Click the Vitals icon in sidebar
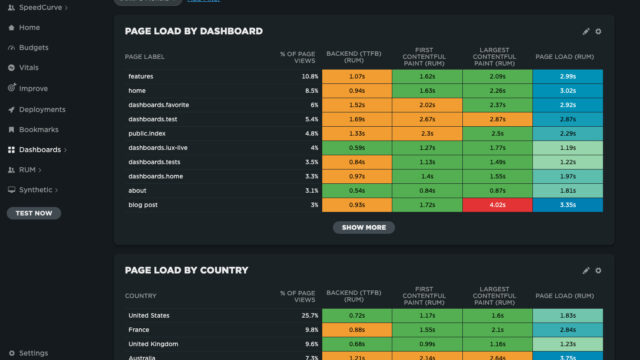 [11, 67]
